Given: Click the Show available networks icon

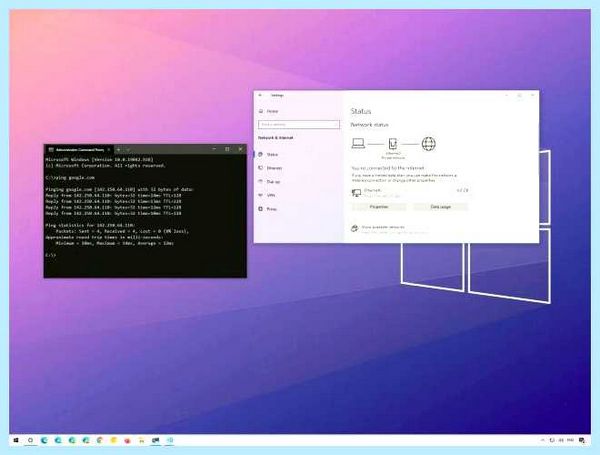Looking at the screenshot, I should pos(355,228).
